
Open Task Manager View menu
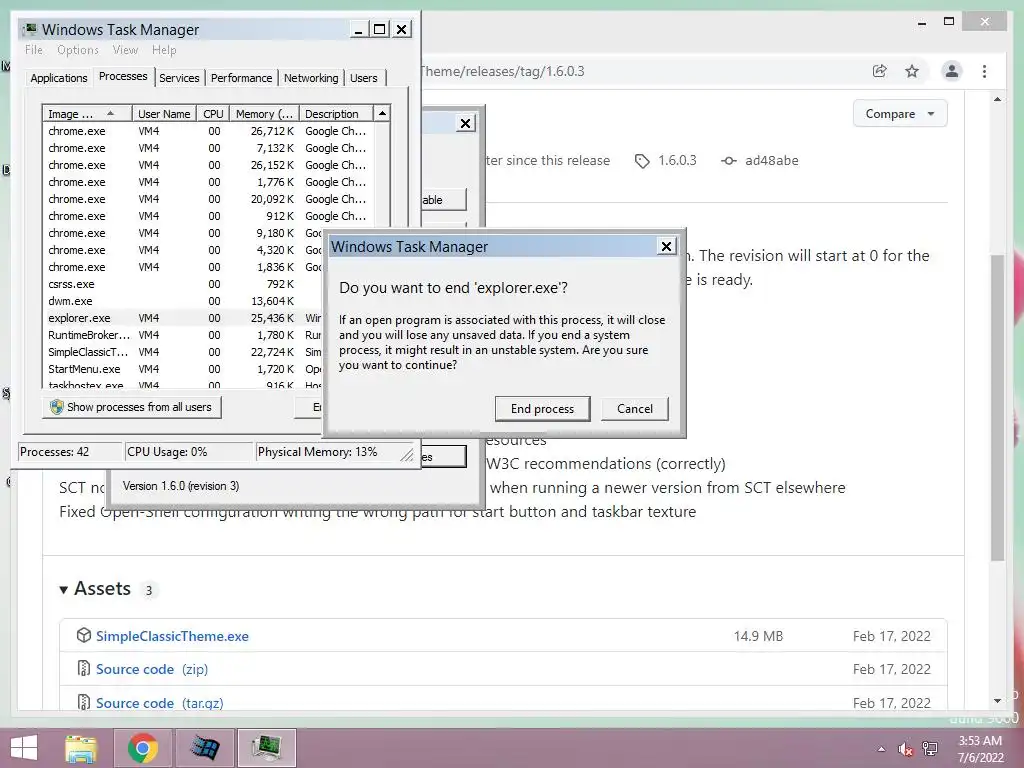click(125, 50)
